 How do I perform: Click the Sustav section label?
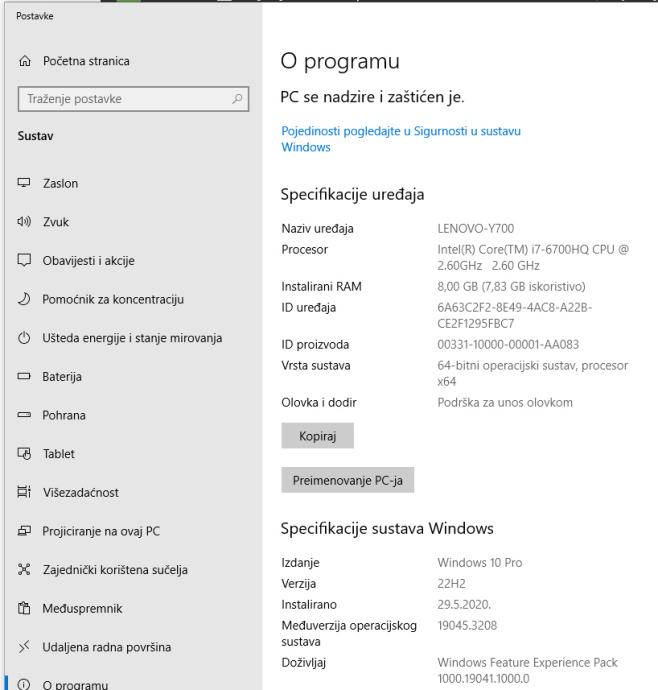pyautogui.click(x=35, y=136)
